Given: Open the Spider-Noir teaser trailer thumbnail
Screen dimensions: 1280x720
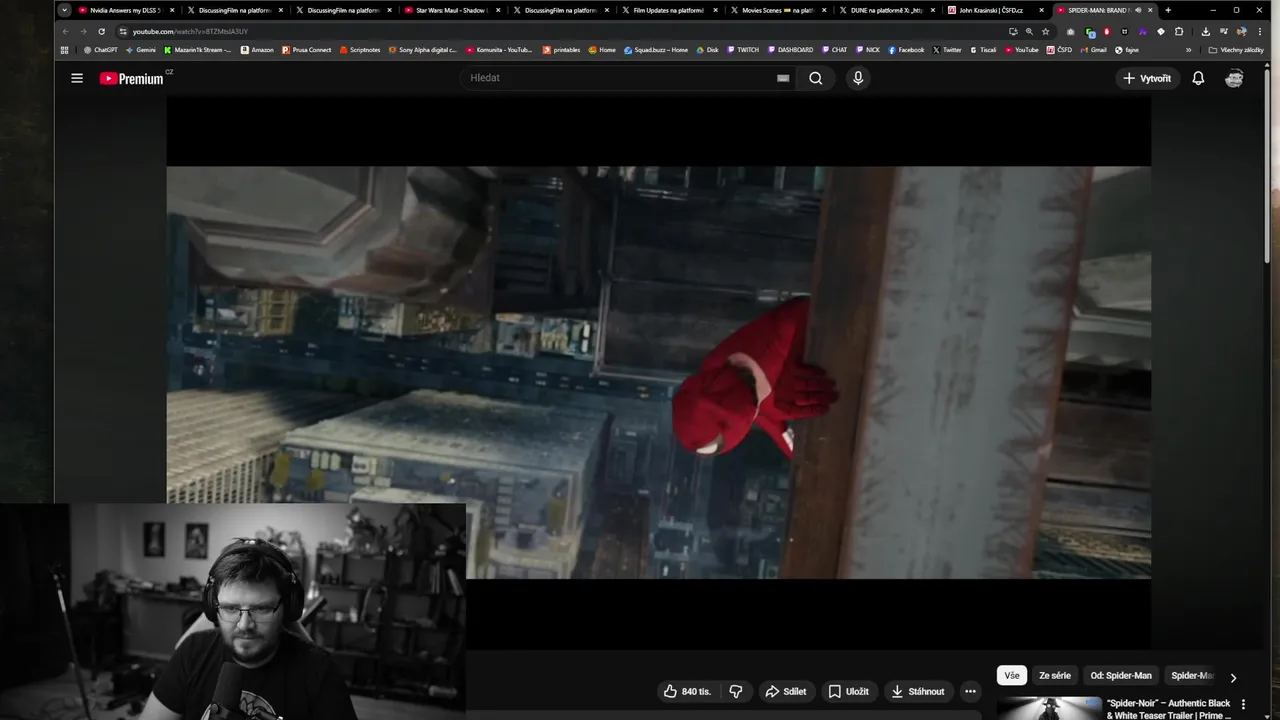Looking at the screenshot, I should point(1049,708).
